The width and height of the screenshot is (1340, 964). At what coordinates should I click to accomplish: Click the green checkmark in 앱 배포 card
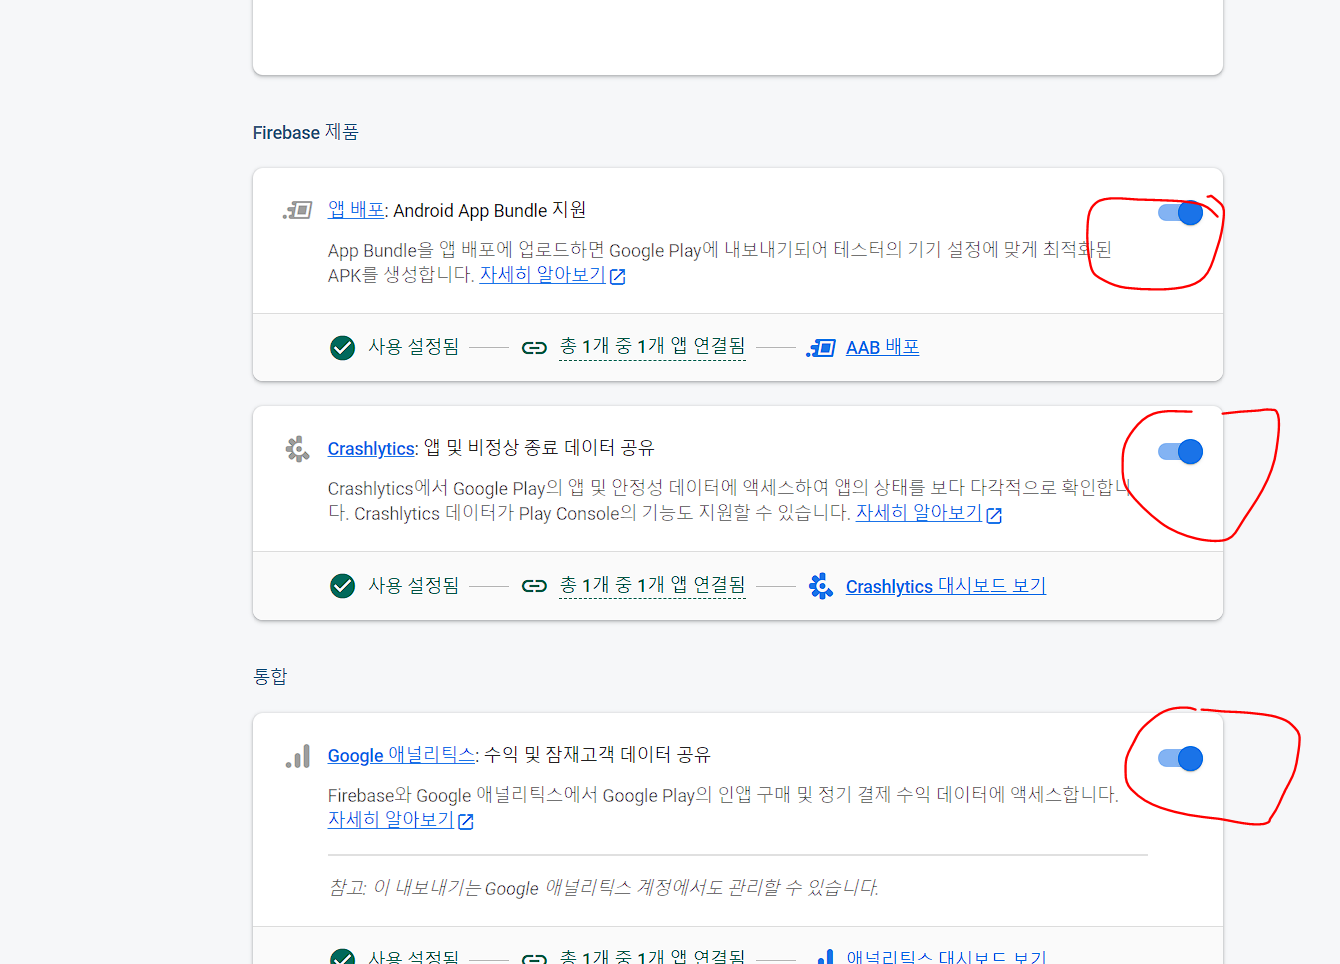342,347
